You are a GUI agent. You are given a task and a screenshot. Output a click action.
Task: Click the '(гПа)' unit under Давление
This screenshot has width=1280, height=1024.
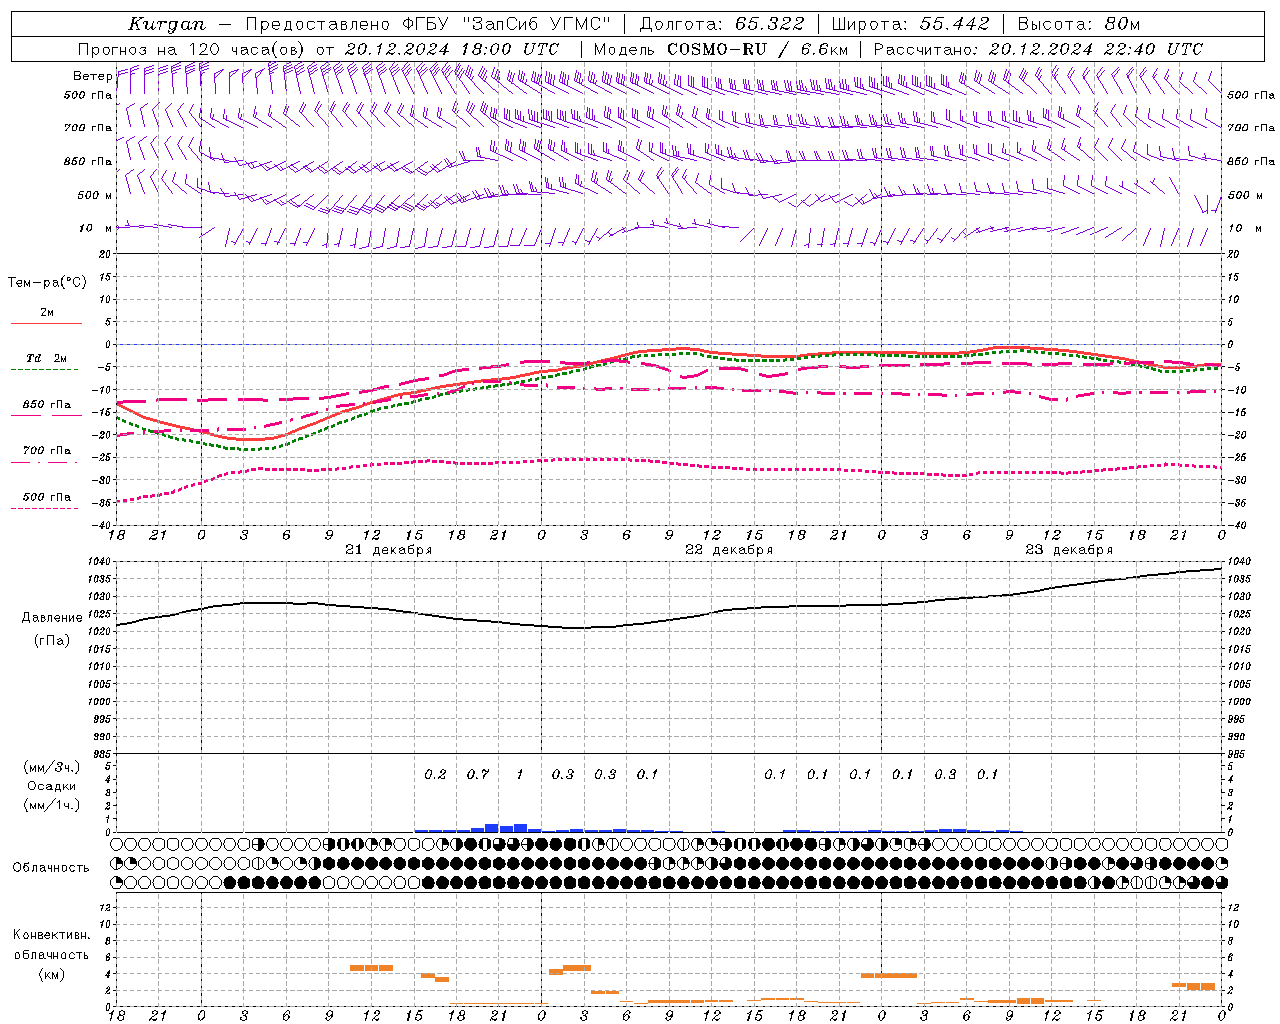(x=51, y=641)
